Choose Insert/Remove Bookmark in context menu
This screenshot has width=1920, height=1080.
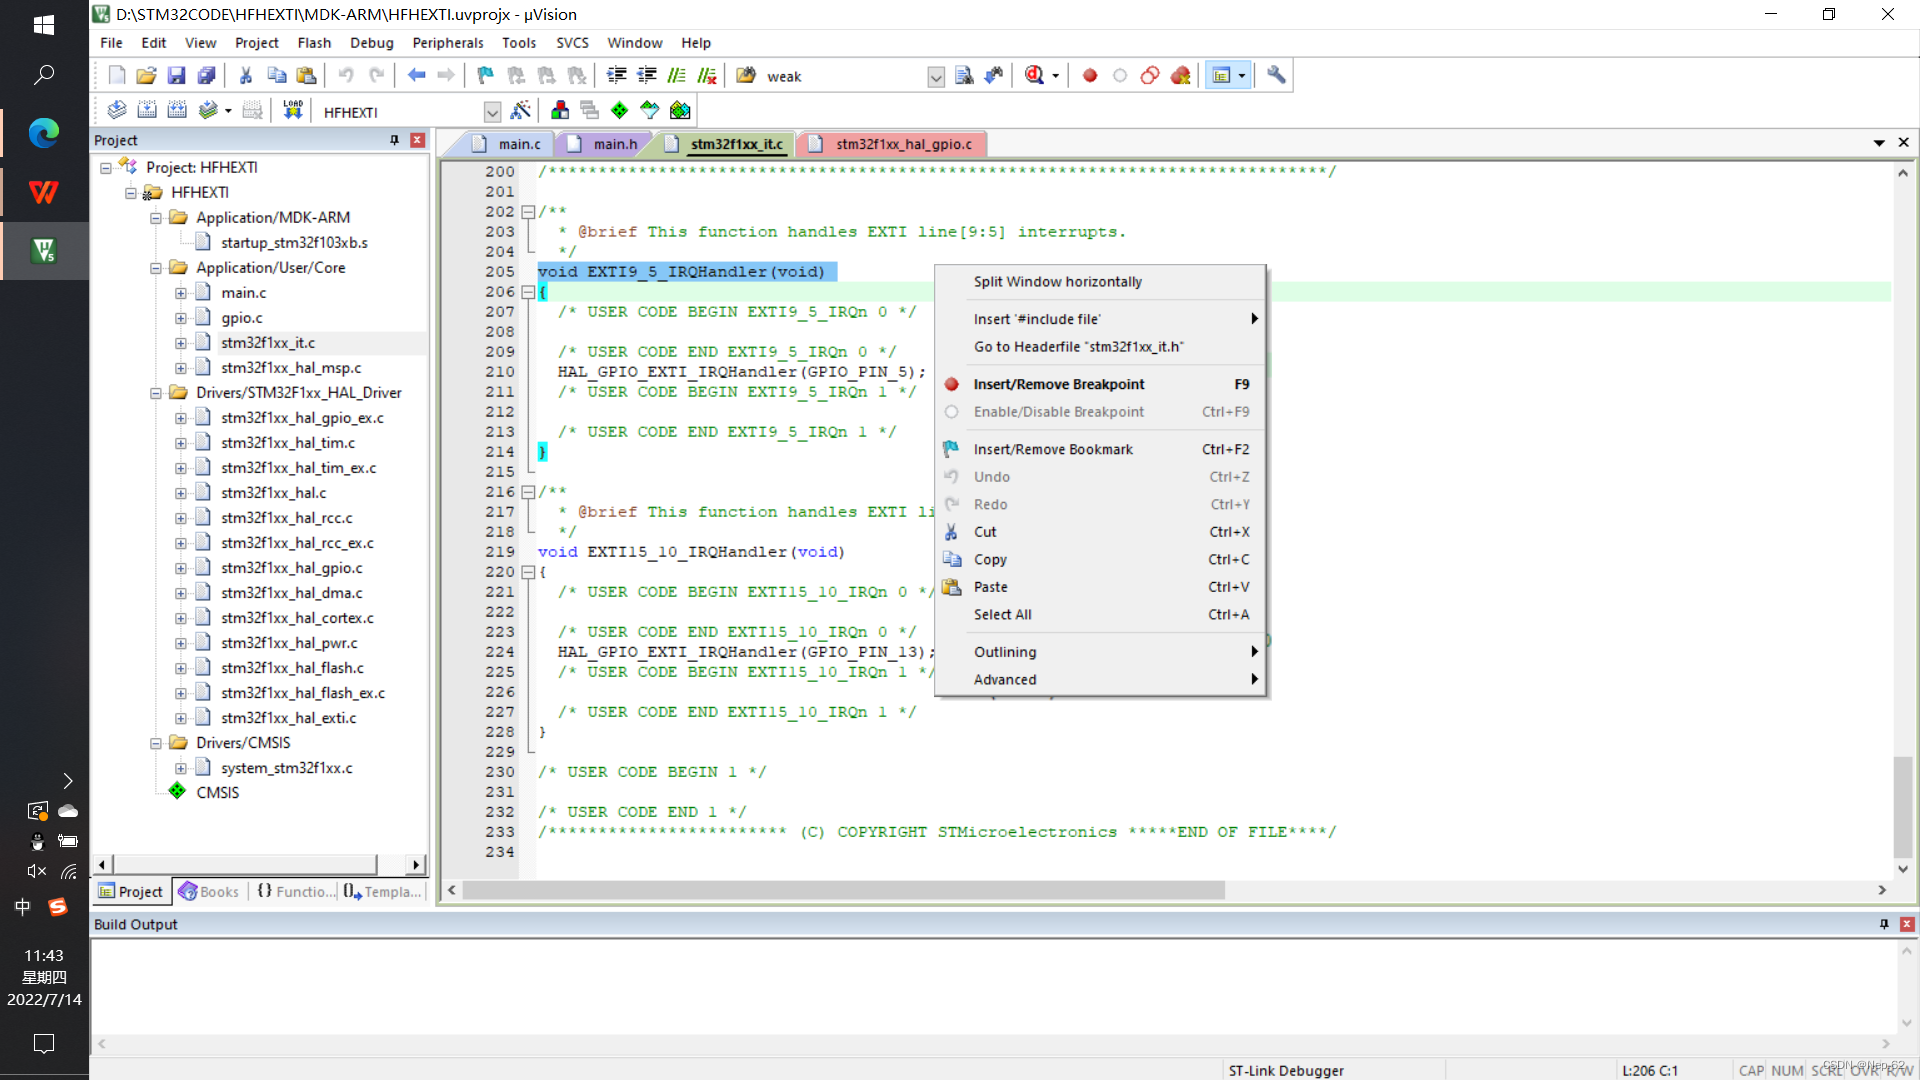pyautogui.click(x=1052, y=449)
